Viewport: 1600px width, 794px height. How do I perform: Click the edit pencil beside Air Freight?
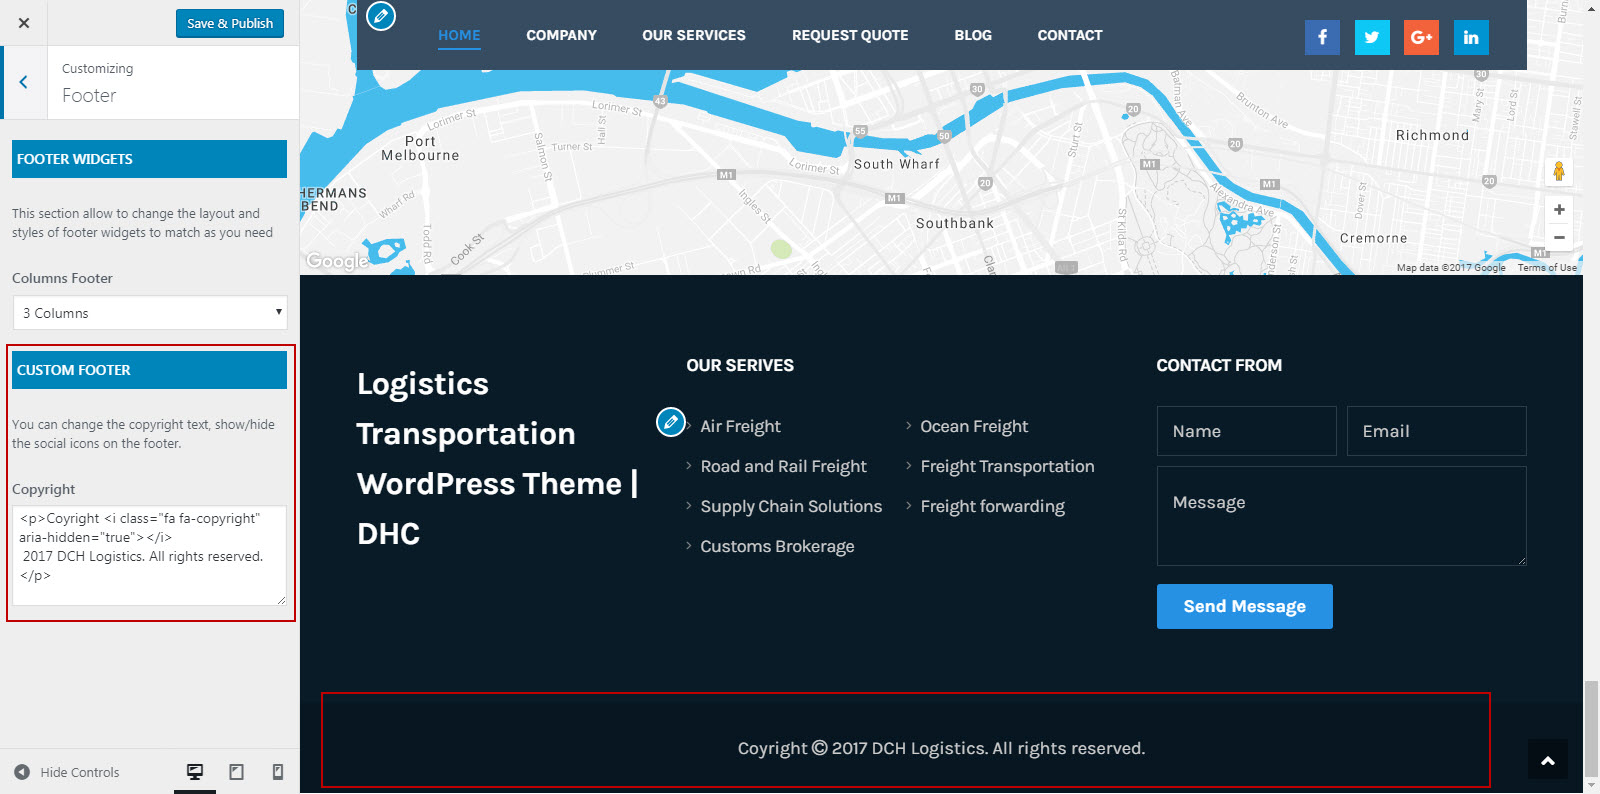coord(671,422)
